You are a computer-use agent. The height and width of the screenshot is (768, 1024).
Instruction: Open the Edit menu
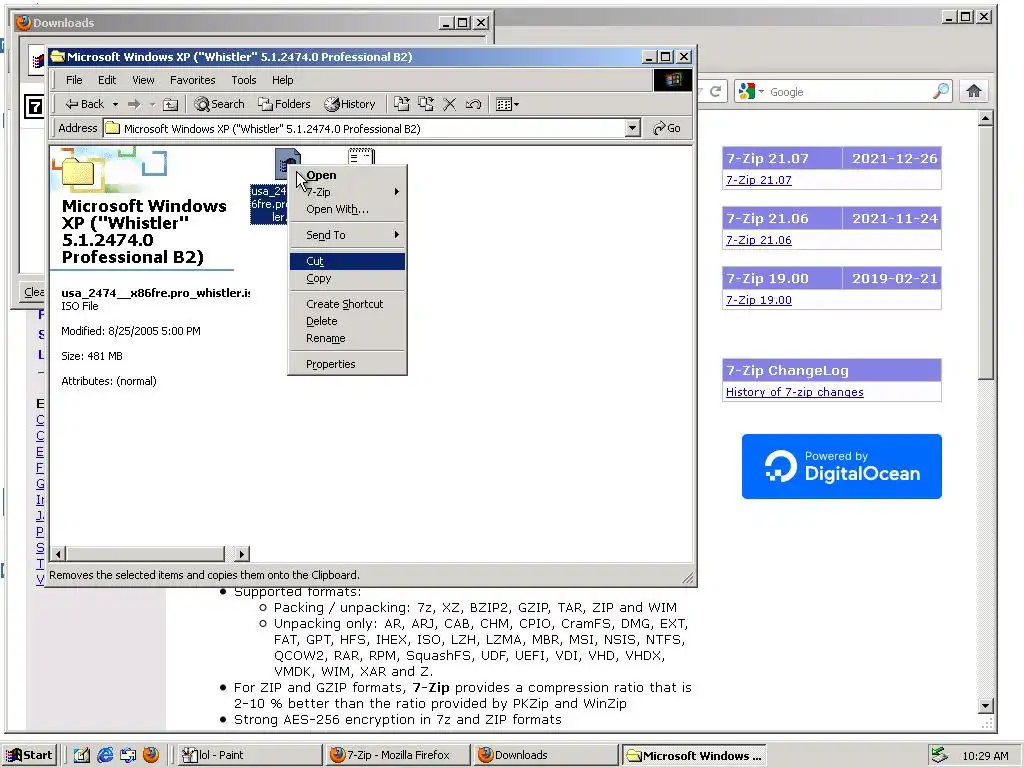(107, 80)
